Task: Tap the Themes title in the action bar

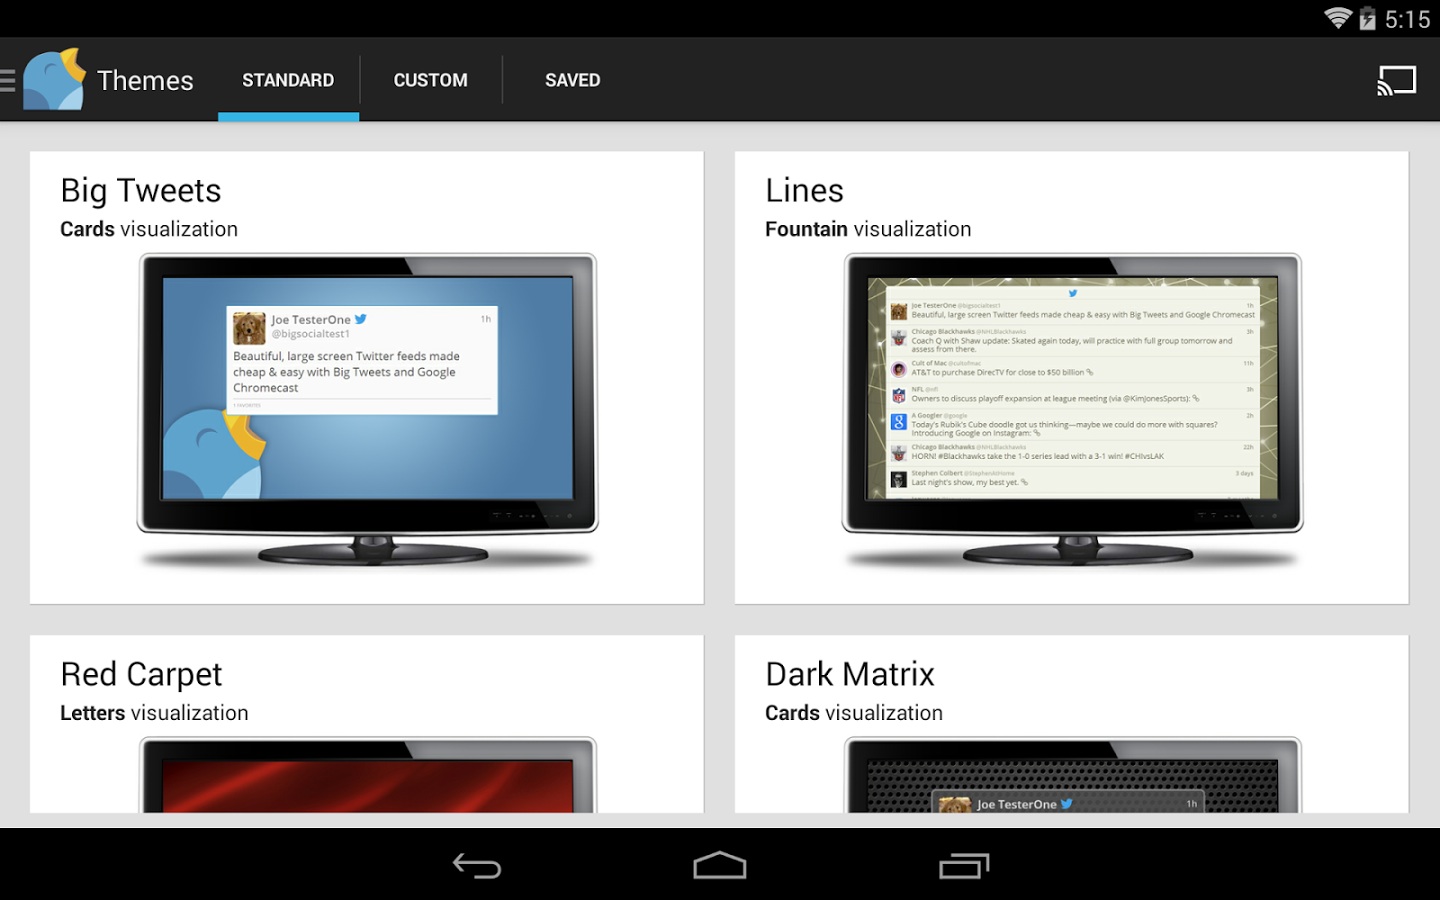Action: (145, 80)
